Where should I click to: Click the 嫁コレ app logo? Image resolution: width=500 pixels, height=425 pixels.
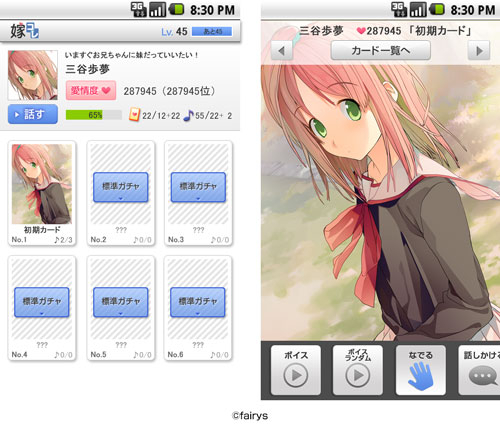point(24,31)
